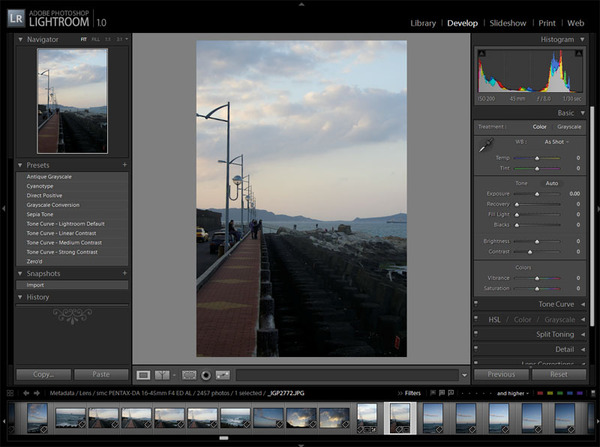The width and height of the screenshot is (600, 447).
Task: Collapse the Basic panel
Action: [x=582, y=113]
